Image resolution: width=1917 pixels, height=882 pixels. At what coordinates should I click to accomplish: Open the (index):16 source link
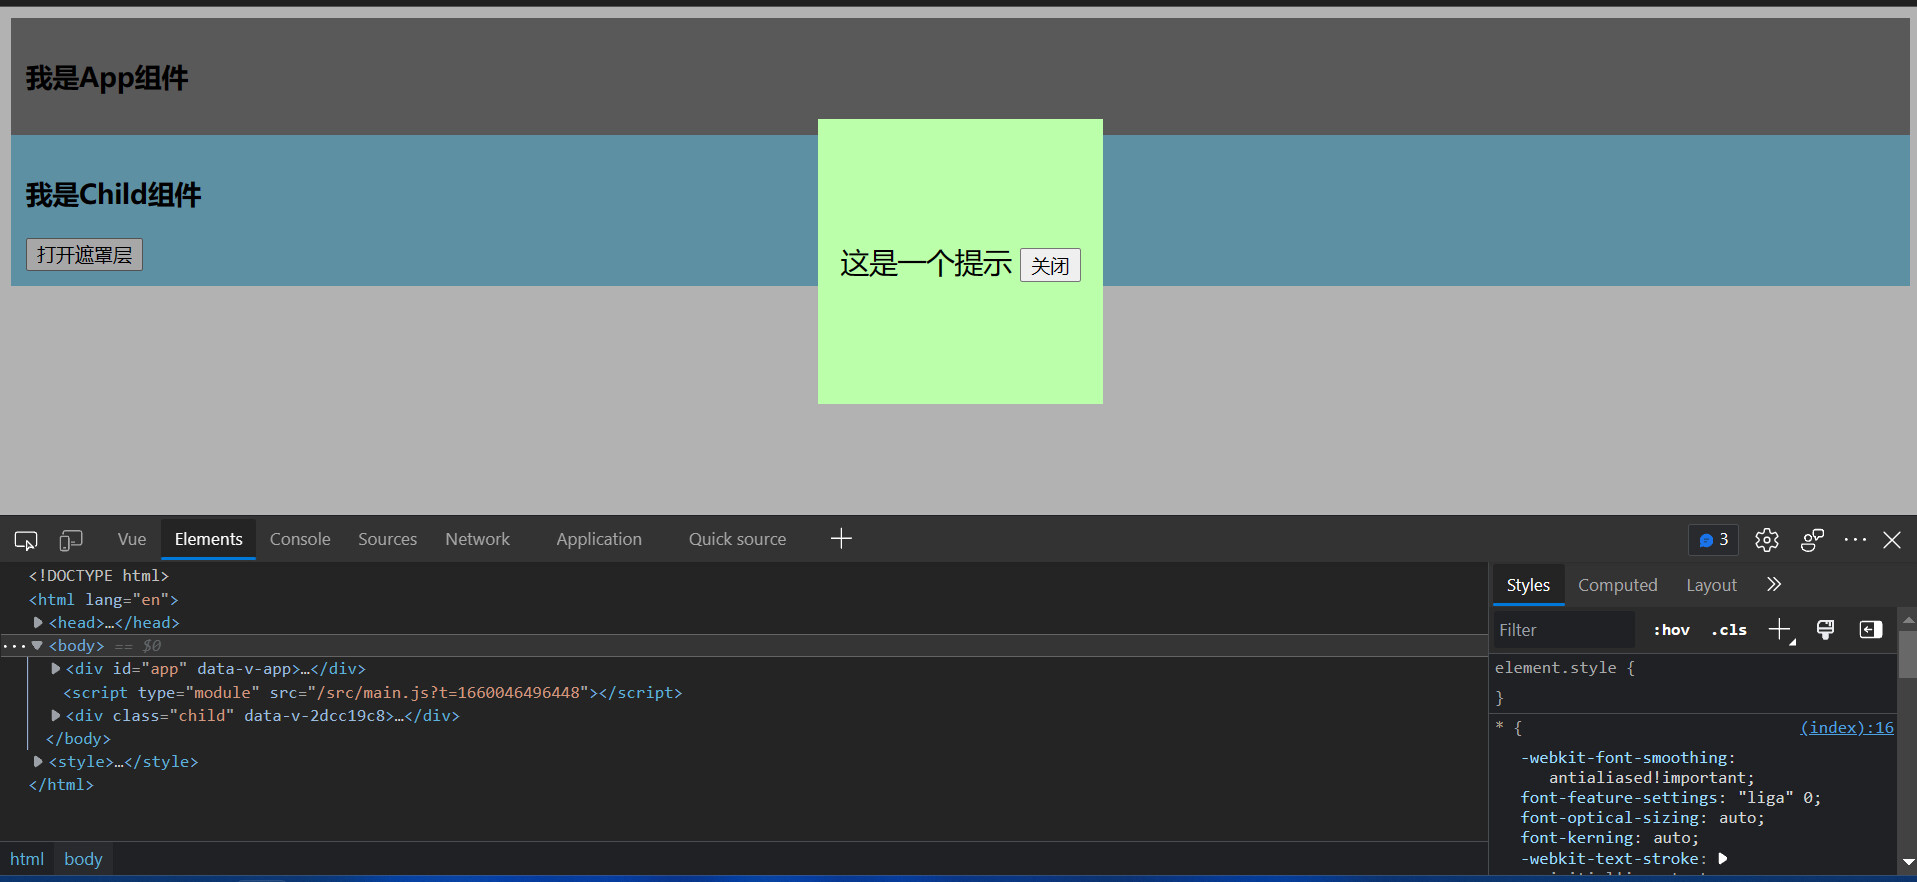pos(1847,728)
